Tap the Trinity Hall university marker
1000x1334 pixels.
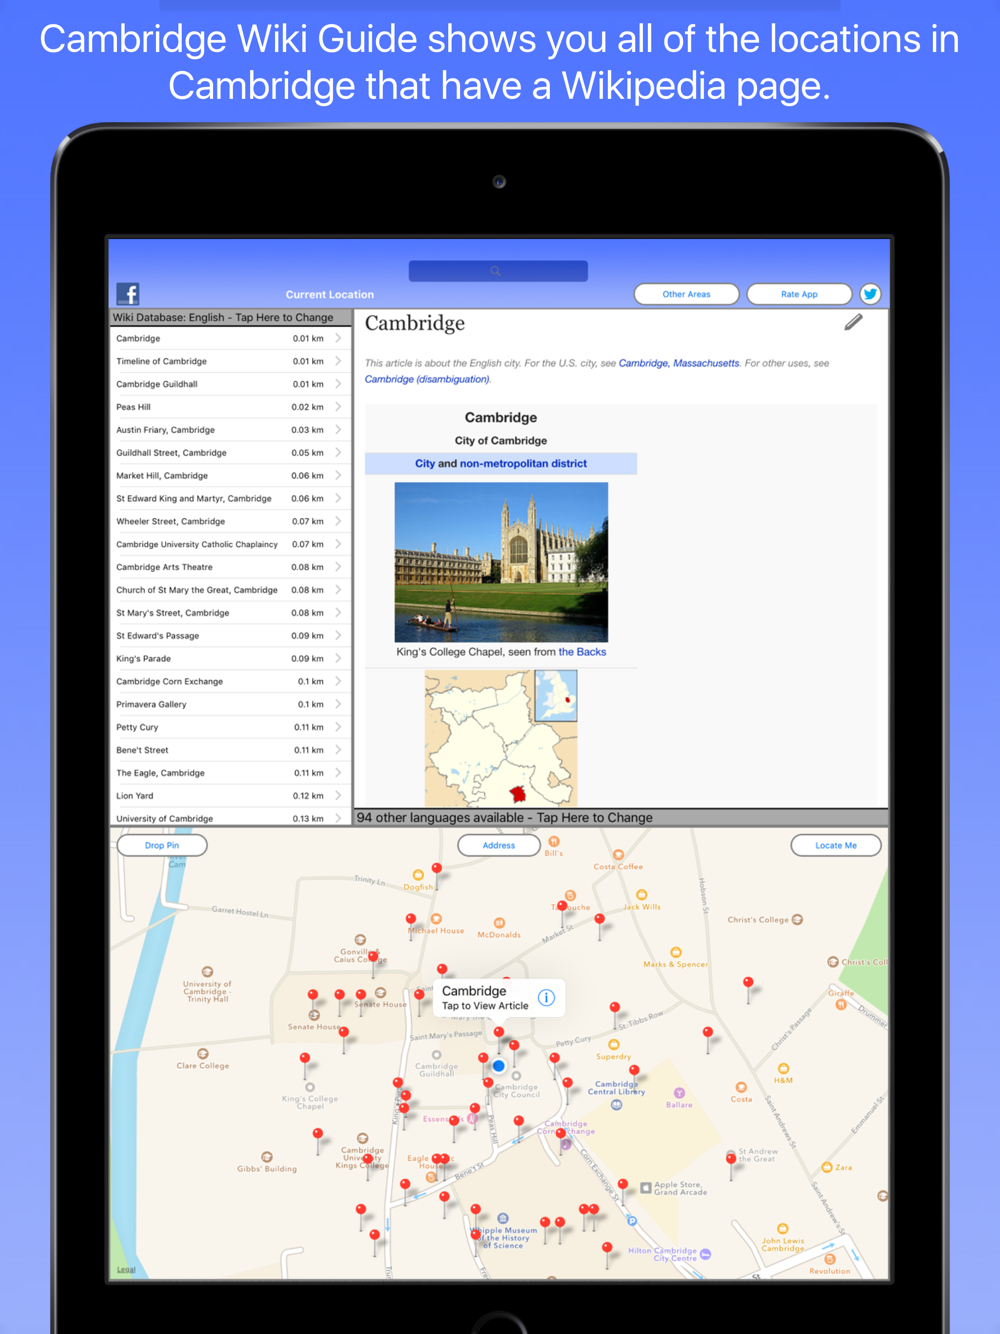click(207, 972)
